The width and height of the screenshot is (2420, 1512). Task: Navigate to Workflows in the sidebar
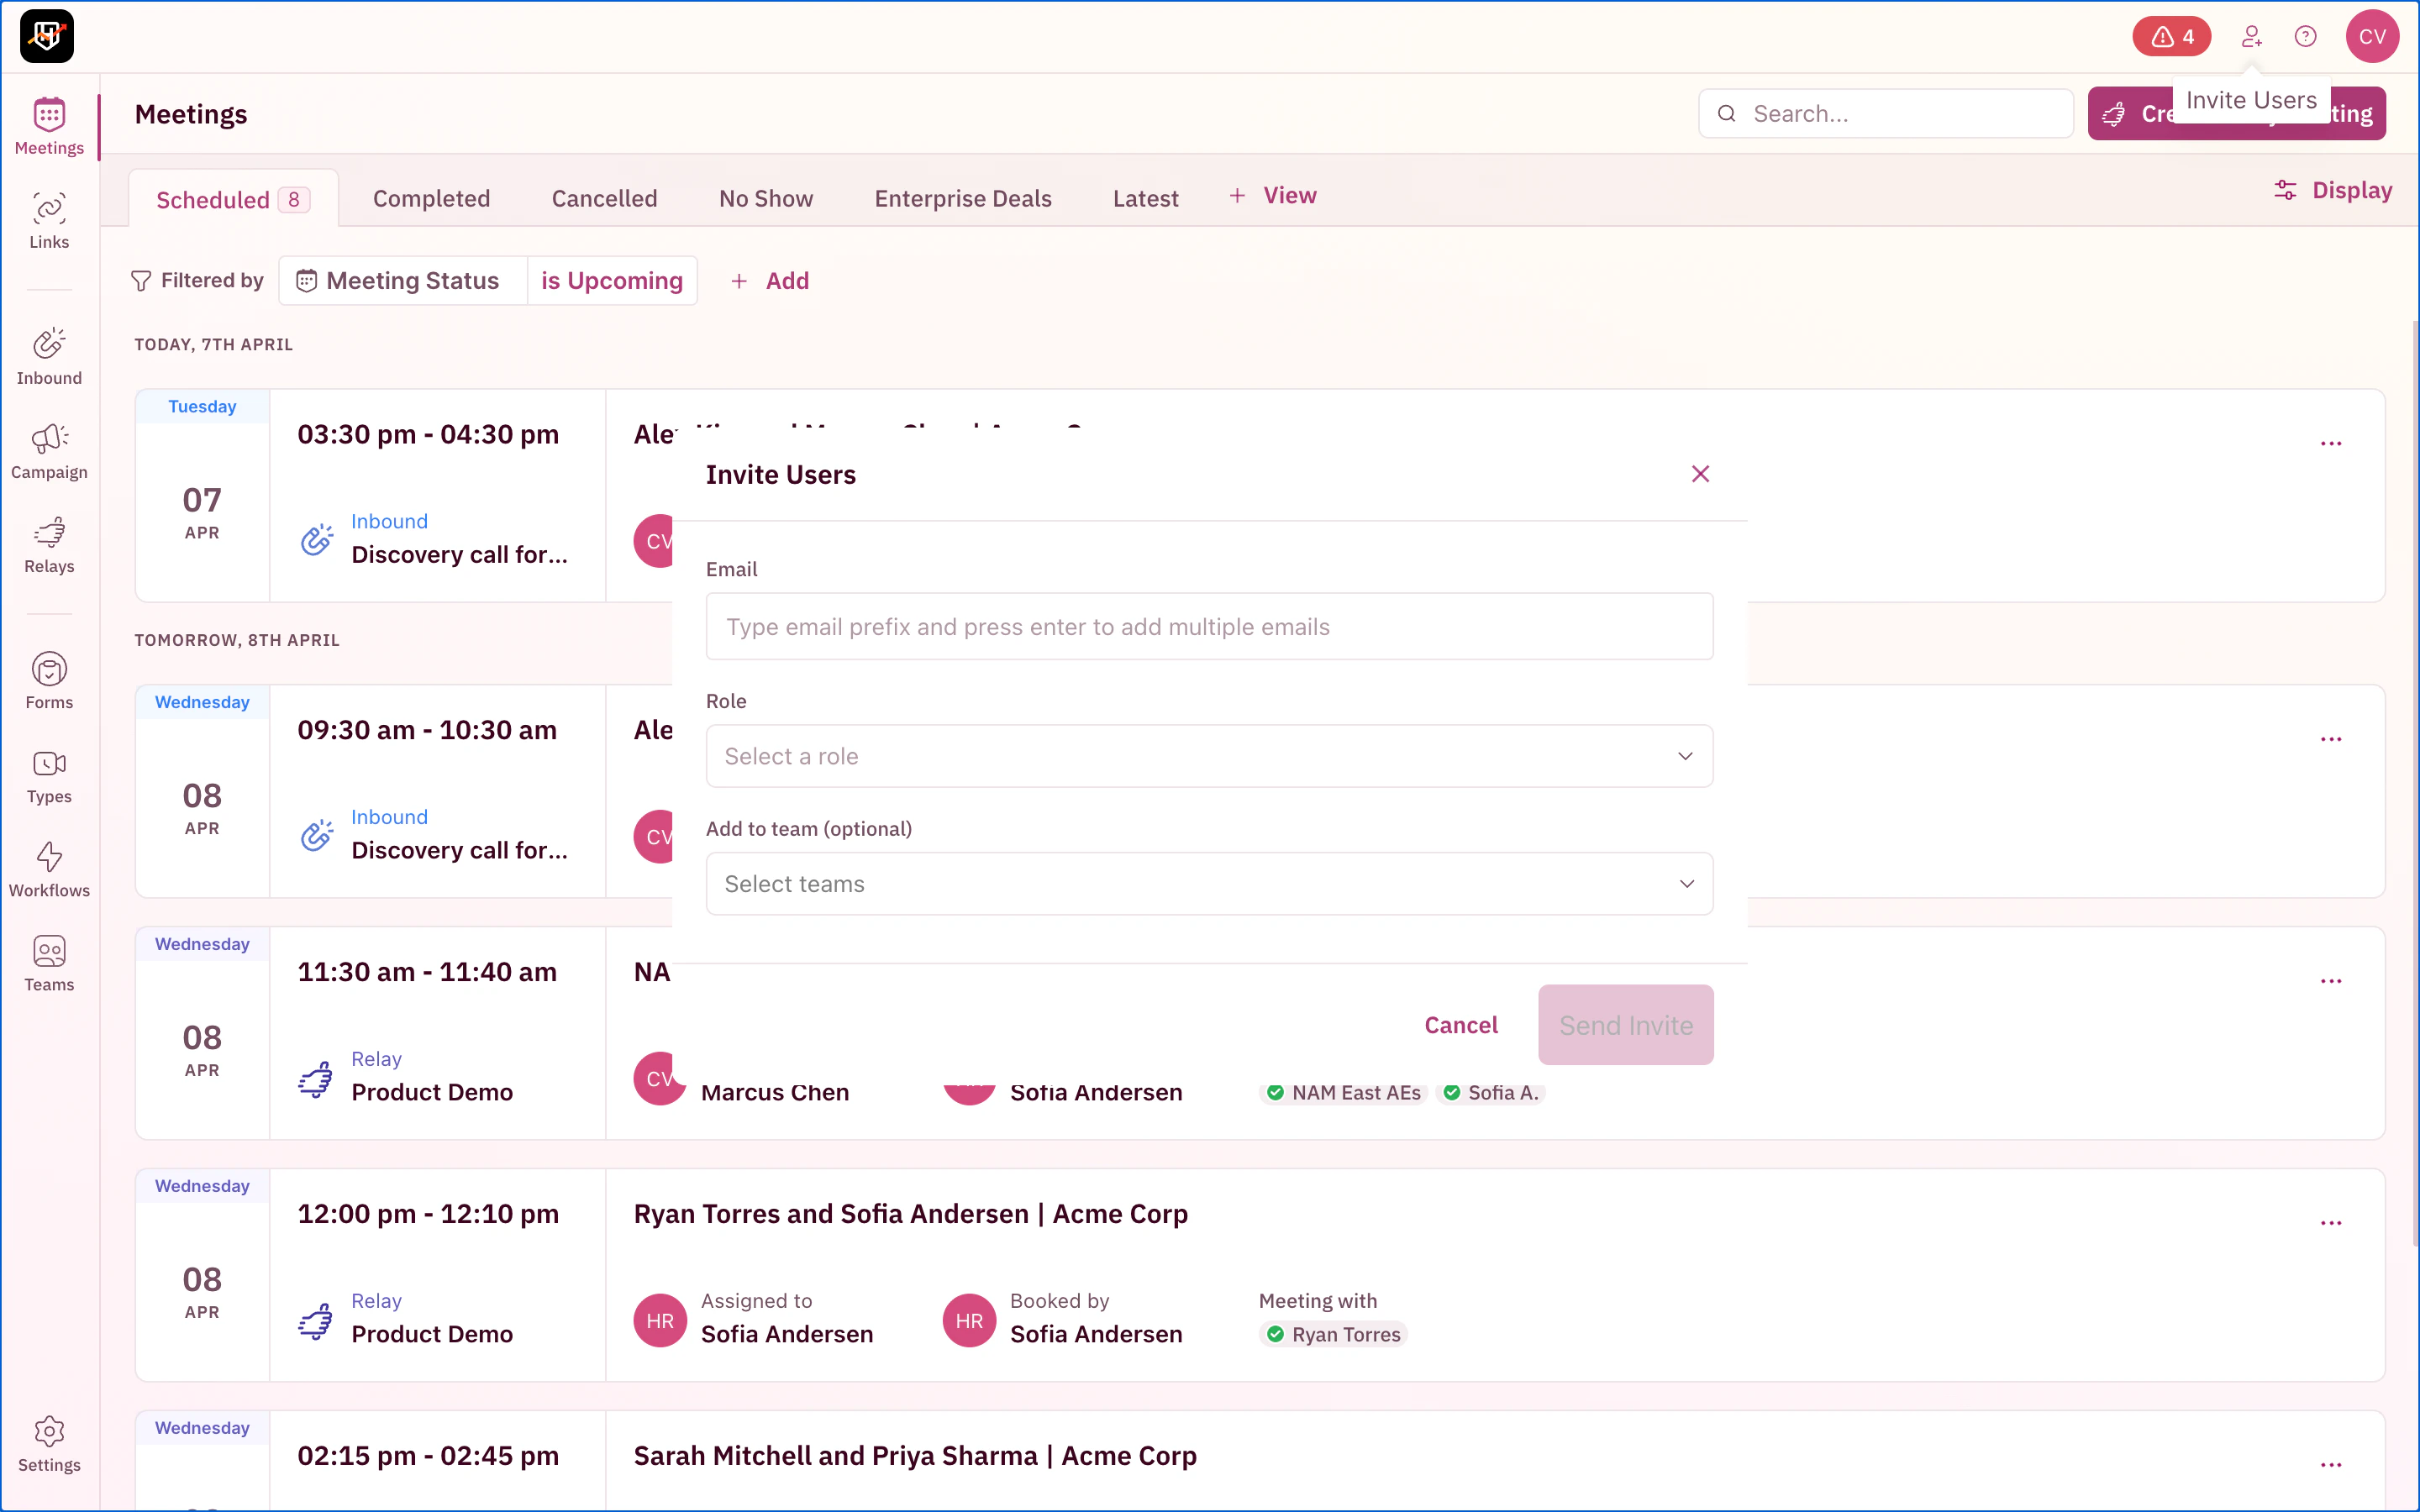pyautogui.click(x=49, y=868)
